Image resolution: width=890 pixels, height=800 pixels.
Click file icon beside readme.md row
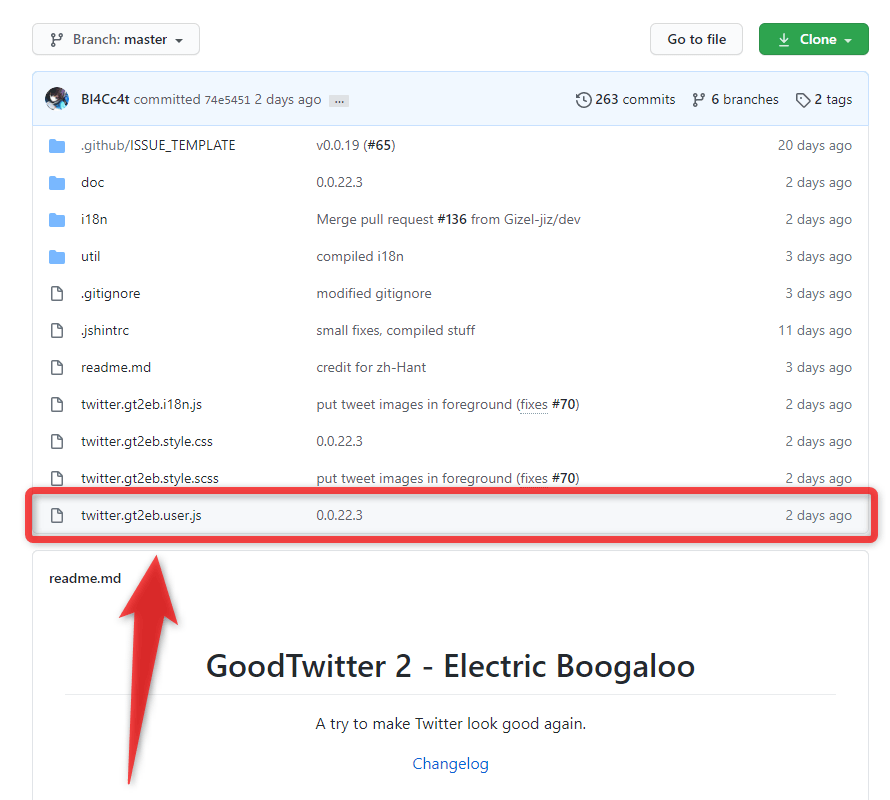tap(57, 367)
